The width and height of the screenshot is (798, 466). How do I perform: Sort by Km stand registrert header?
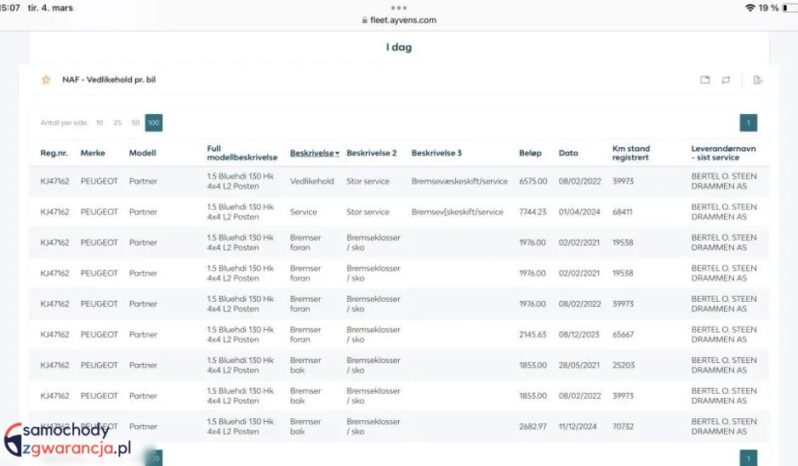tap(631, 153)
